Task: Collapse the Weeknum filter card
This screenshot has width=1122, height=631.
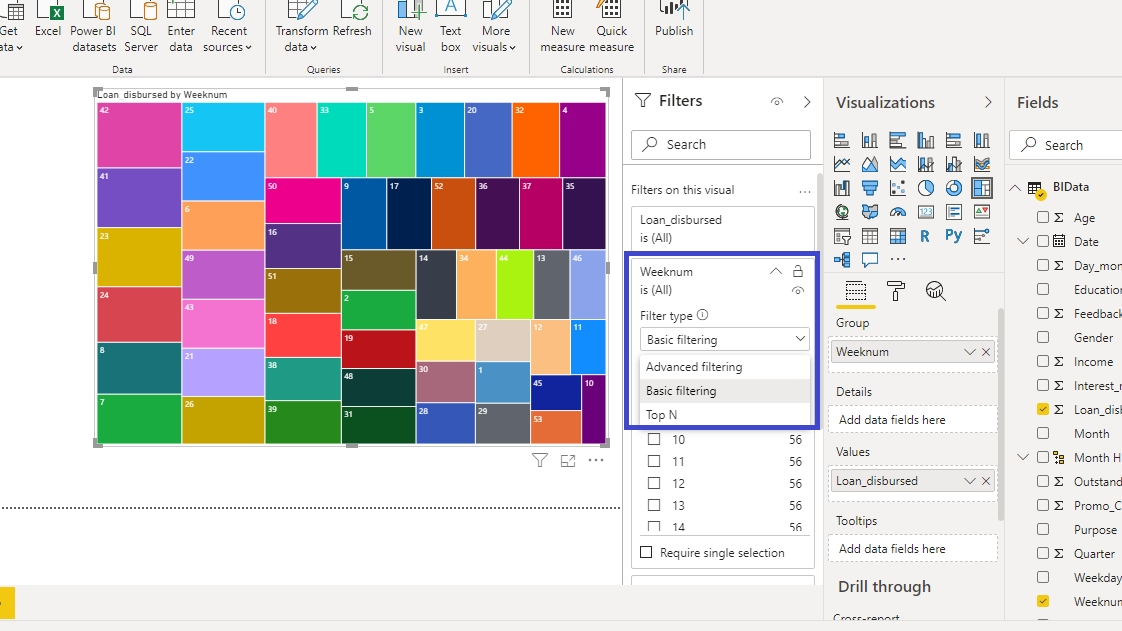Action: [x=775, y=271]
